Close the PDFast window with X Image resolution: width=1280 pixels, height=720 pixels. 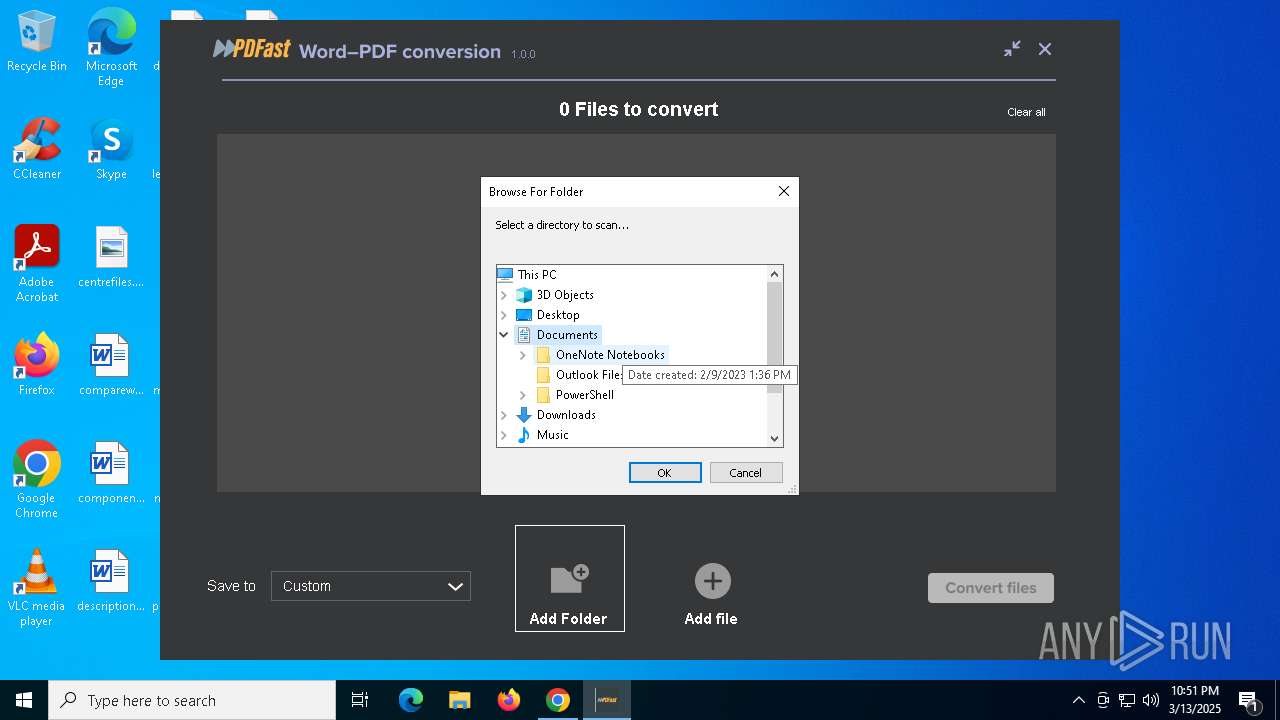(x=1045, y=49)
